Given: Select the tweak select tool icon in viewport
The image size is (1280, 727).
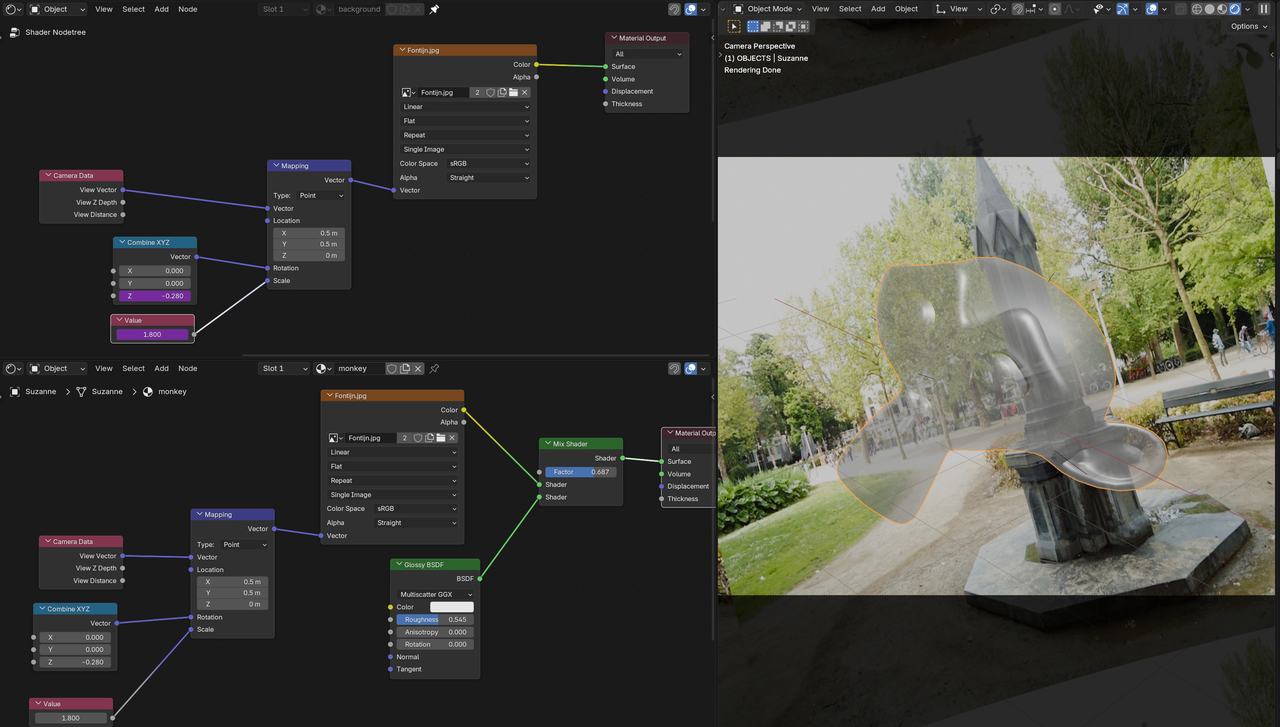Looking at the screenshot, I should coord(735,26).
